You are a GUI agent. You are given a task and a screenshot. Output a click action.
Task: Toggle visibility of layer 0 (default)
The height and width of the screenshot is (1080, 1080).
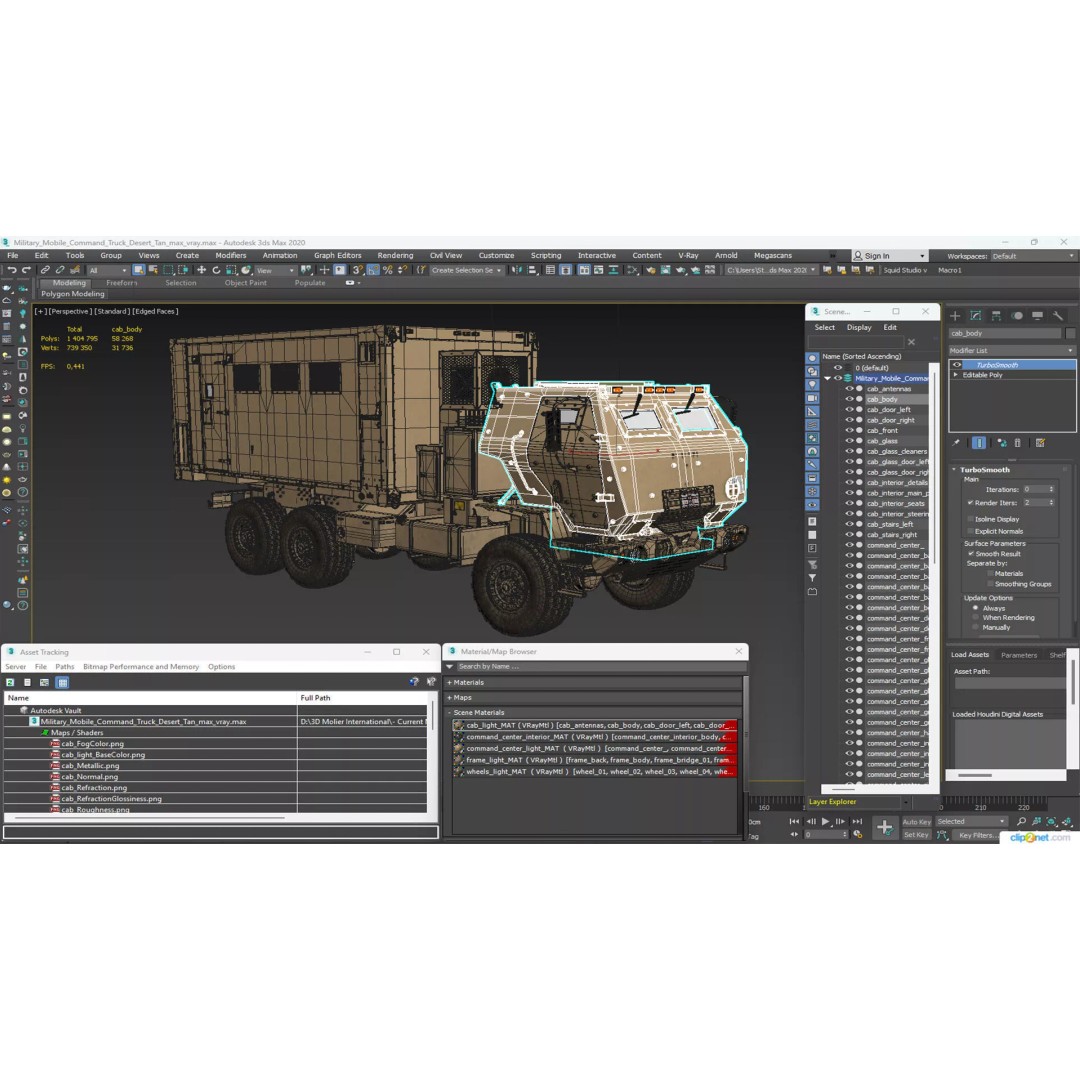pyautogui.click(x=838, y=368)
